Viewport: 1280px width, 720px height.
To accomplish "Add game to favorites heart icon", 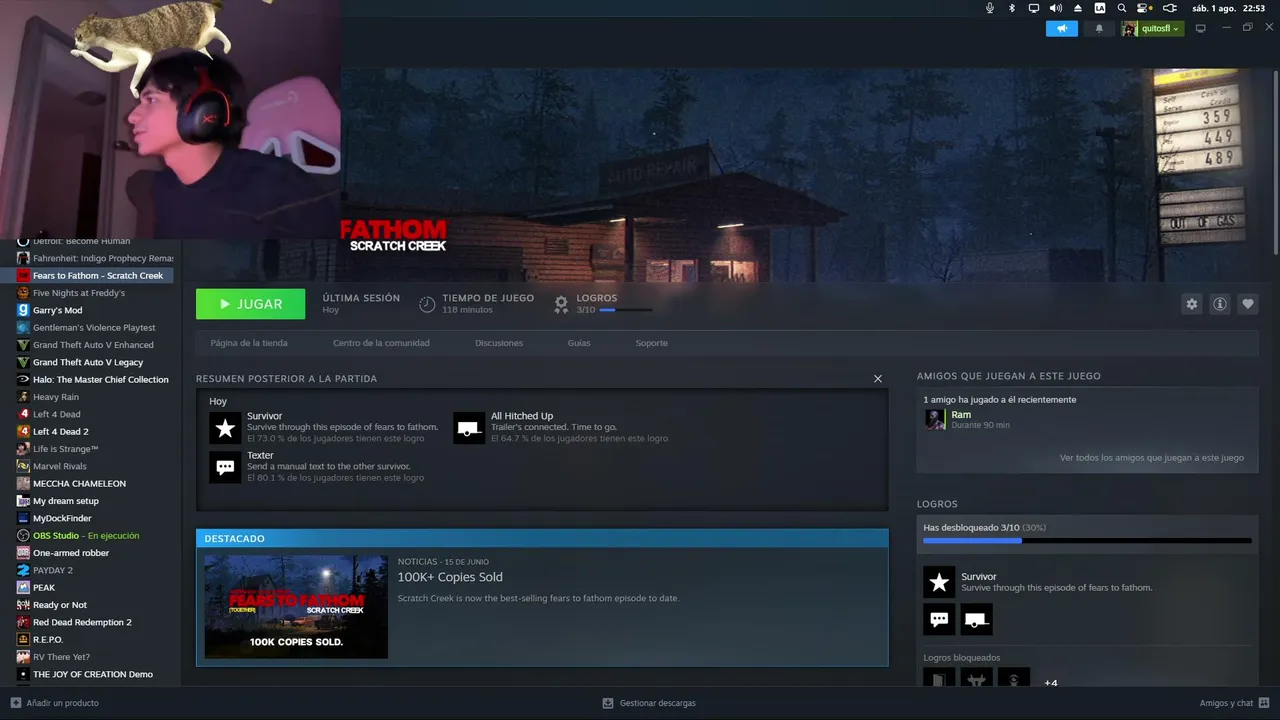I will [1247, 304].
